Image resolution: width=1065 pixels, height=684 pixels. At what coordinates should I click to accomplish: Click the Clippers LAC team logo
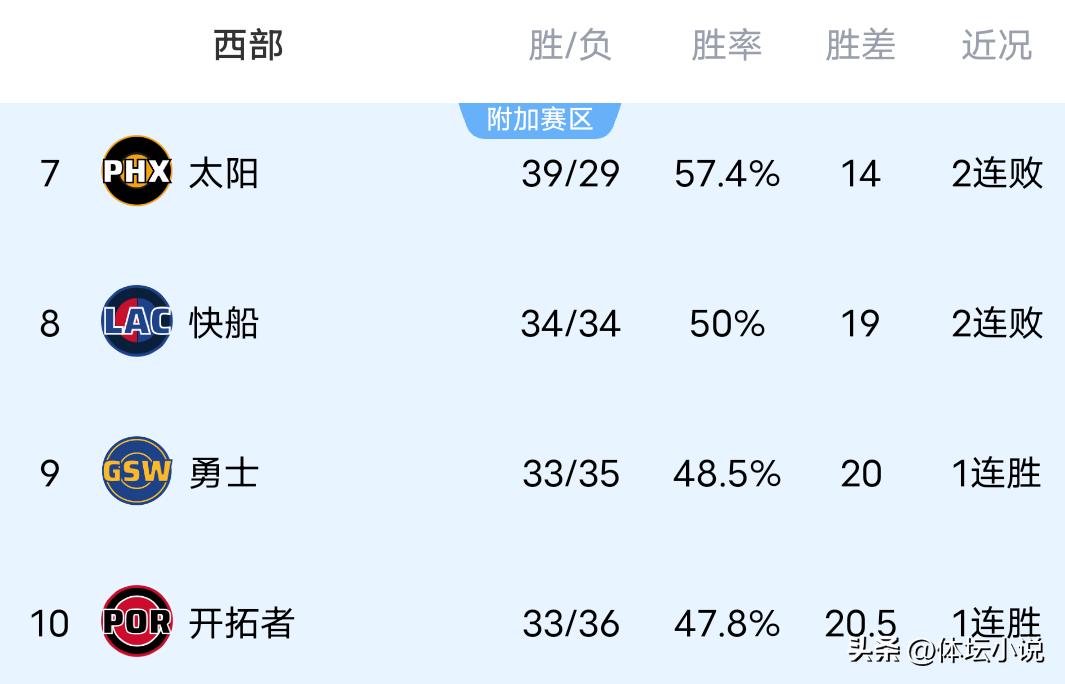(x=137, y=321)
